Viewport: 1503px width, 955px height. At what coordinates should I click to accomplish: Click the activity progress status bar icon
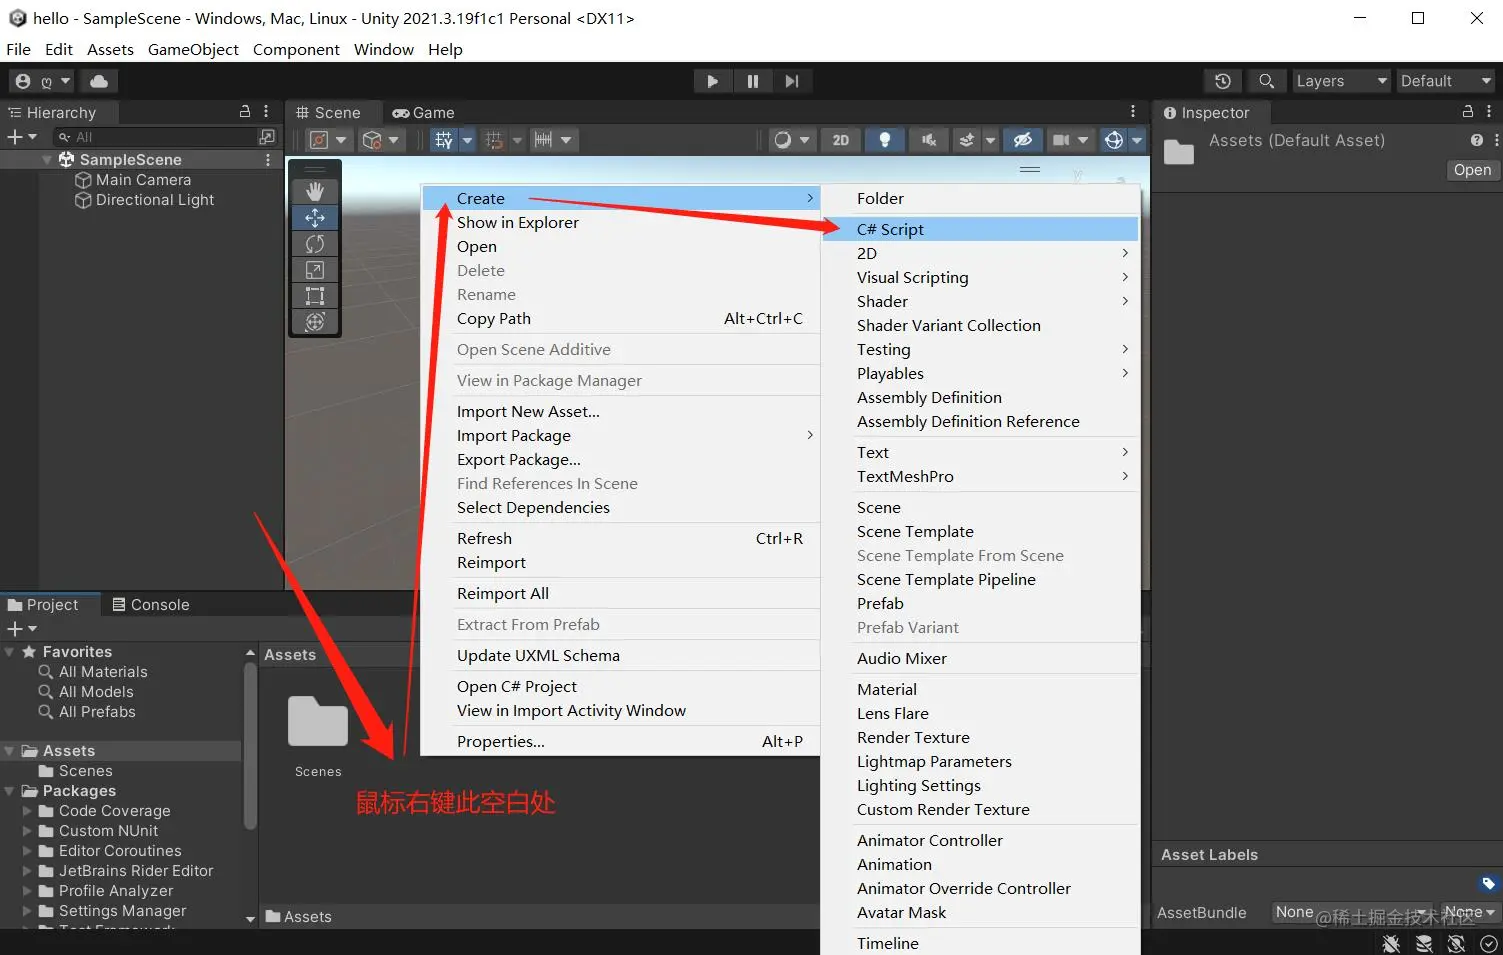(1488, 943)
